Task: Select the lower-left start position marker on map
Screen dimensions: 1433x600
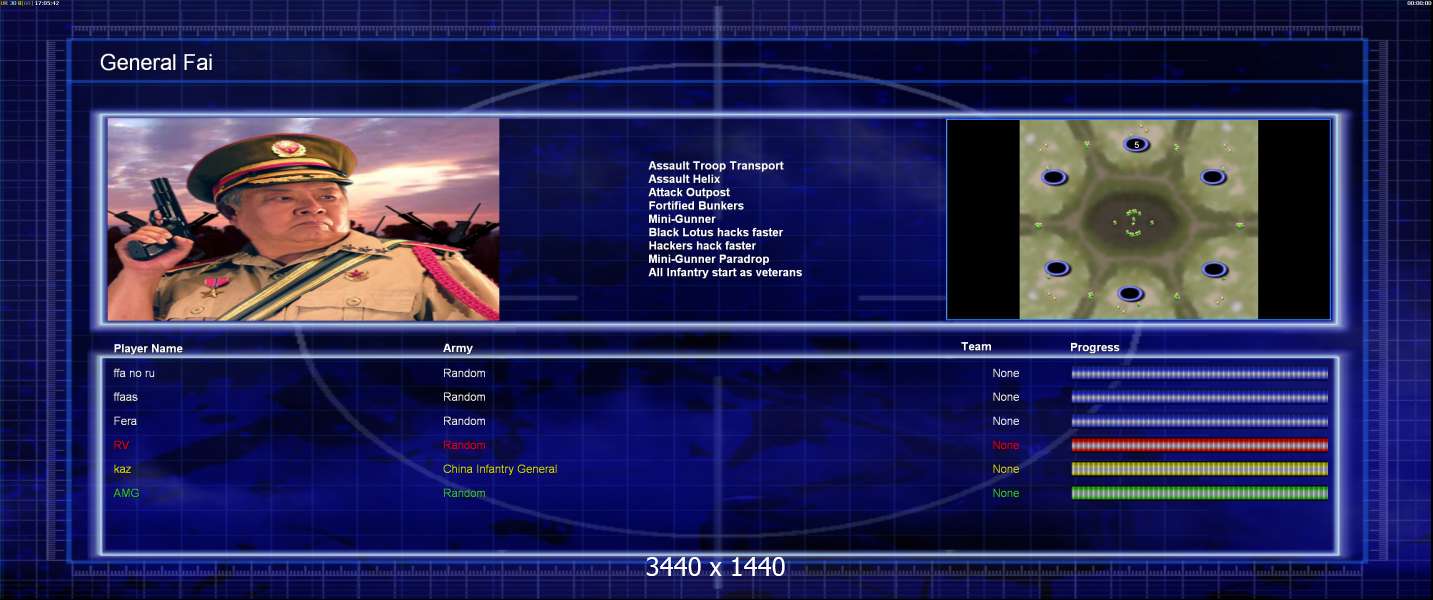Action: click(x=1058, y=268)
